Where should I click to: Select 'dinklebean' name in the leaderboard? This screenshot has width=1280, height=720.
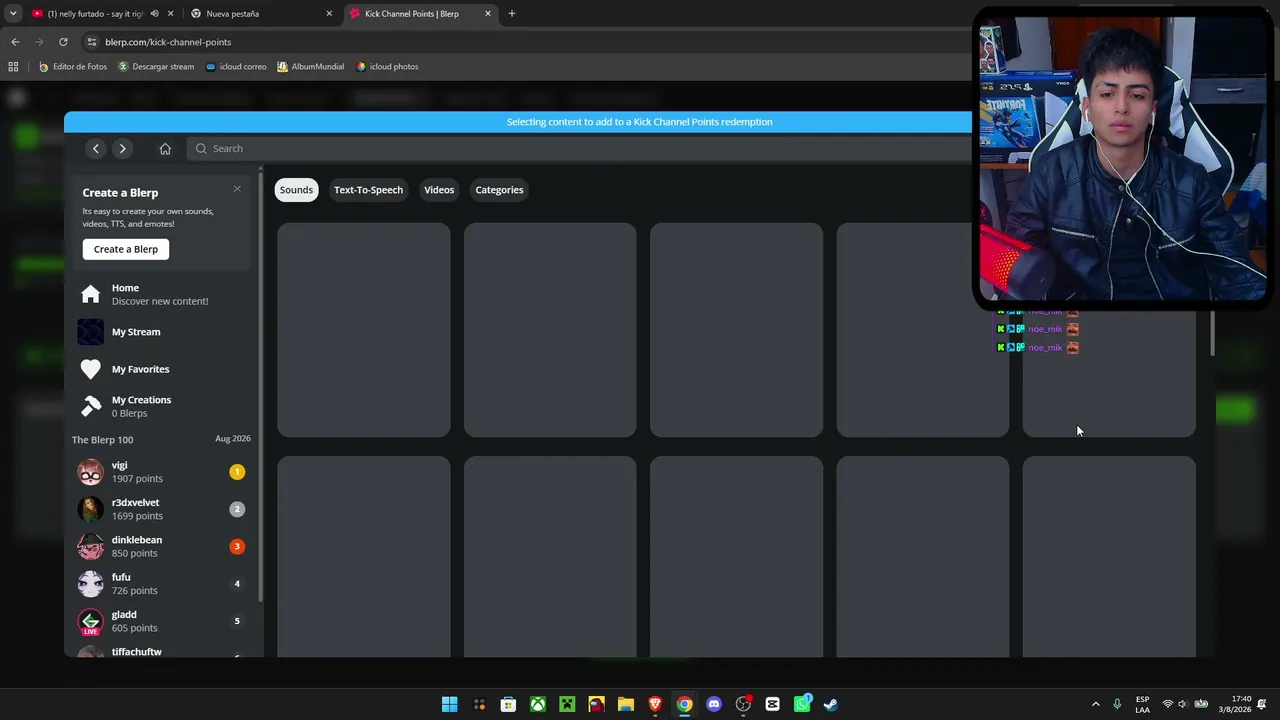137,540
